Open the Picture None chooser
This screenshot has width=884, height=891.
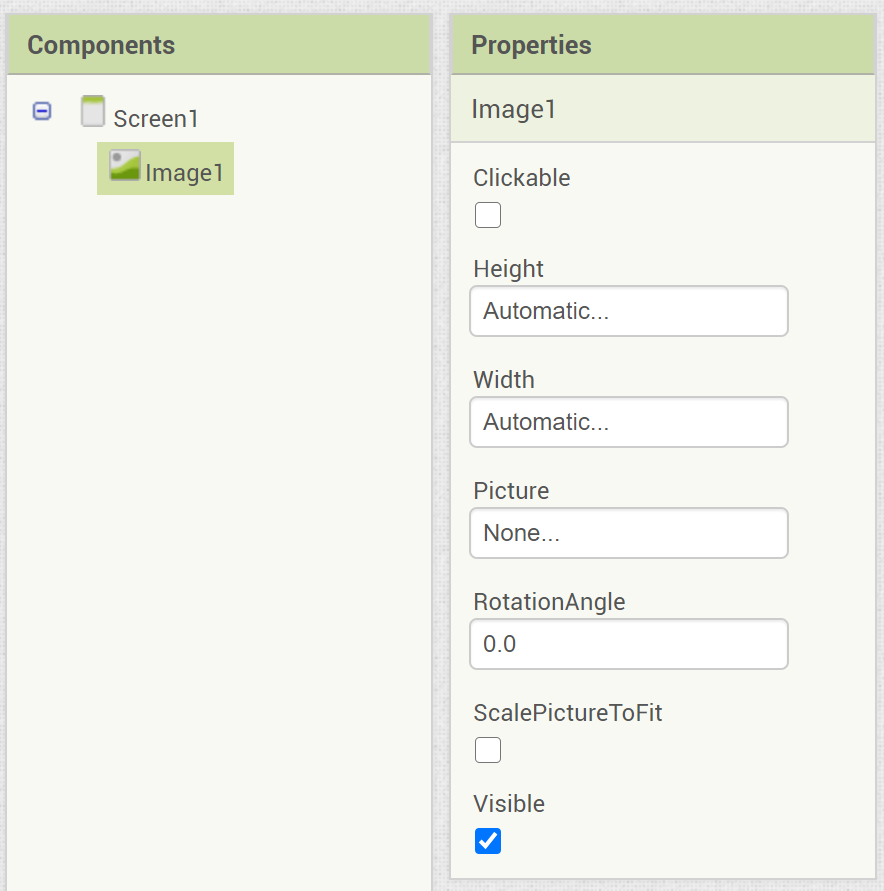[x=628, y=533]
